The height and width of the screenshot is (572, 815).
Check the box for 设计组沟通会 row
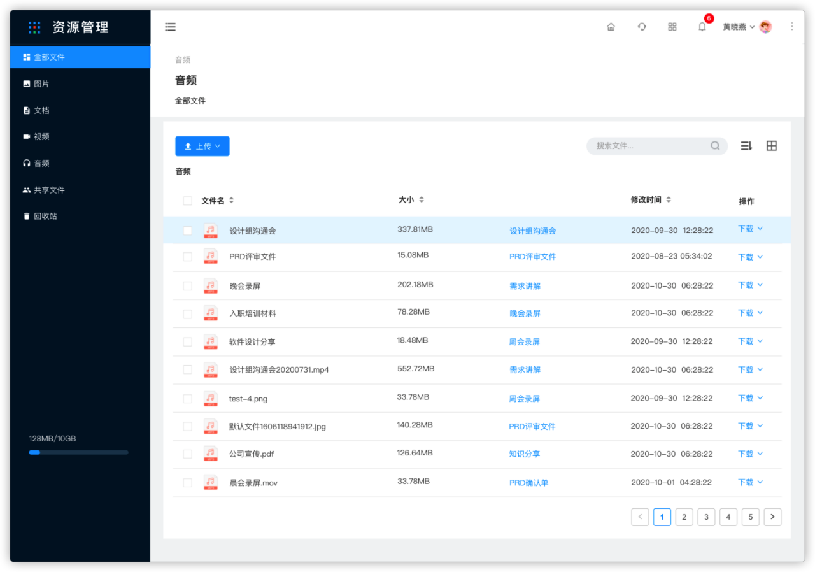(188, 230)
